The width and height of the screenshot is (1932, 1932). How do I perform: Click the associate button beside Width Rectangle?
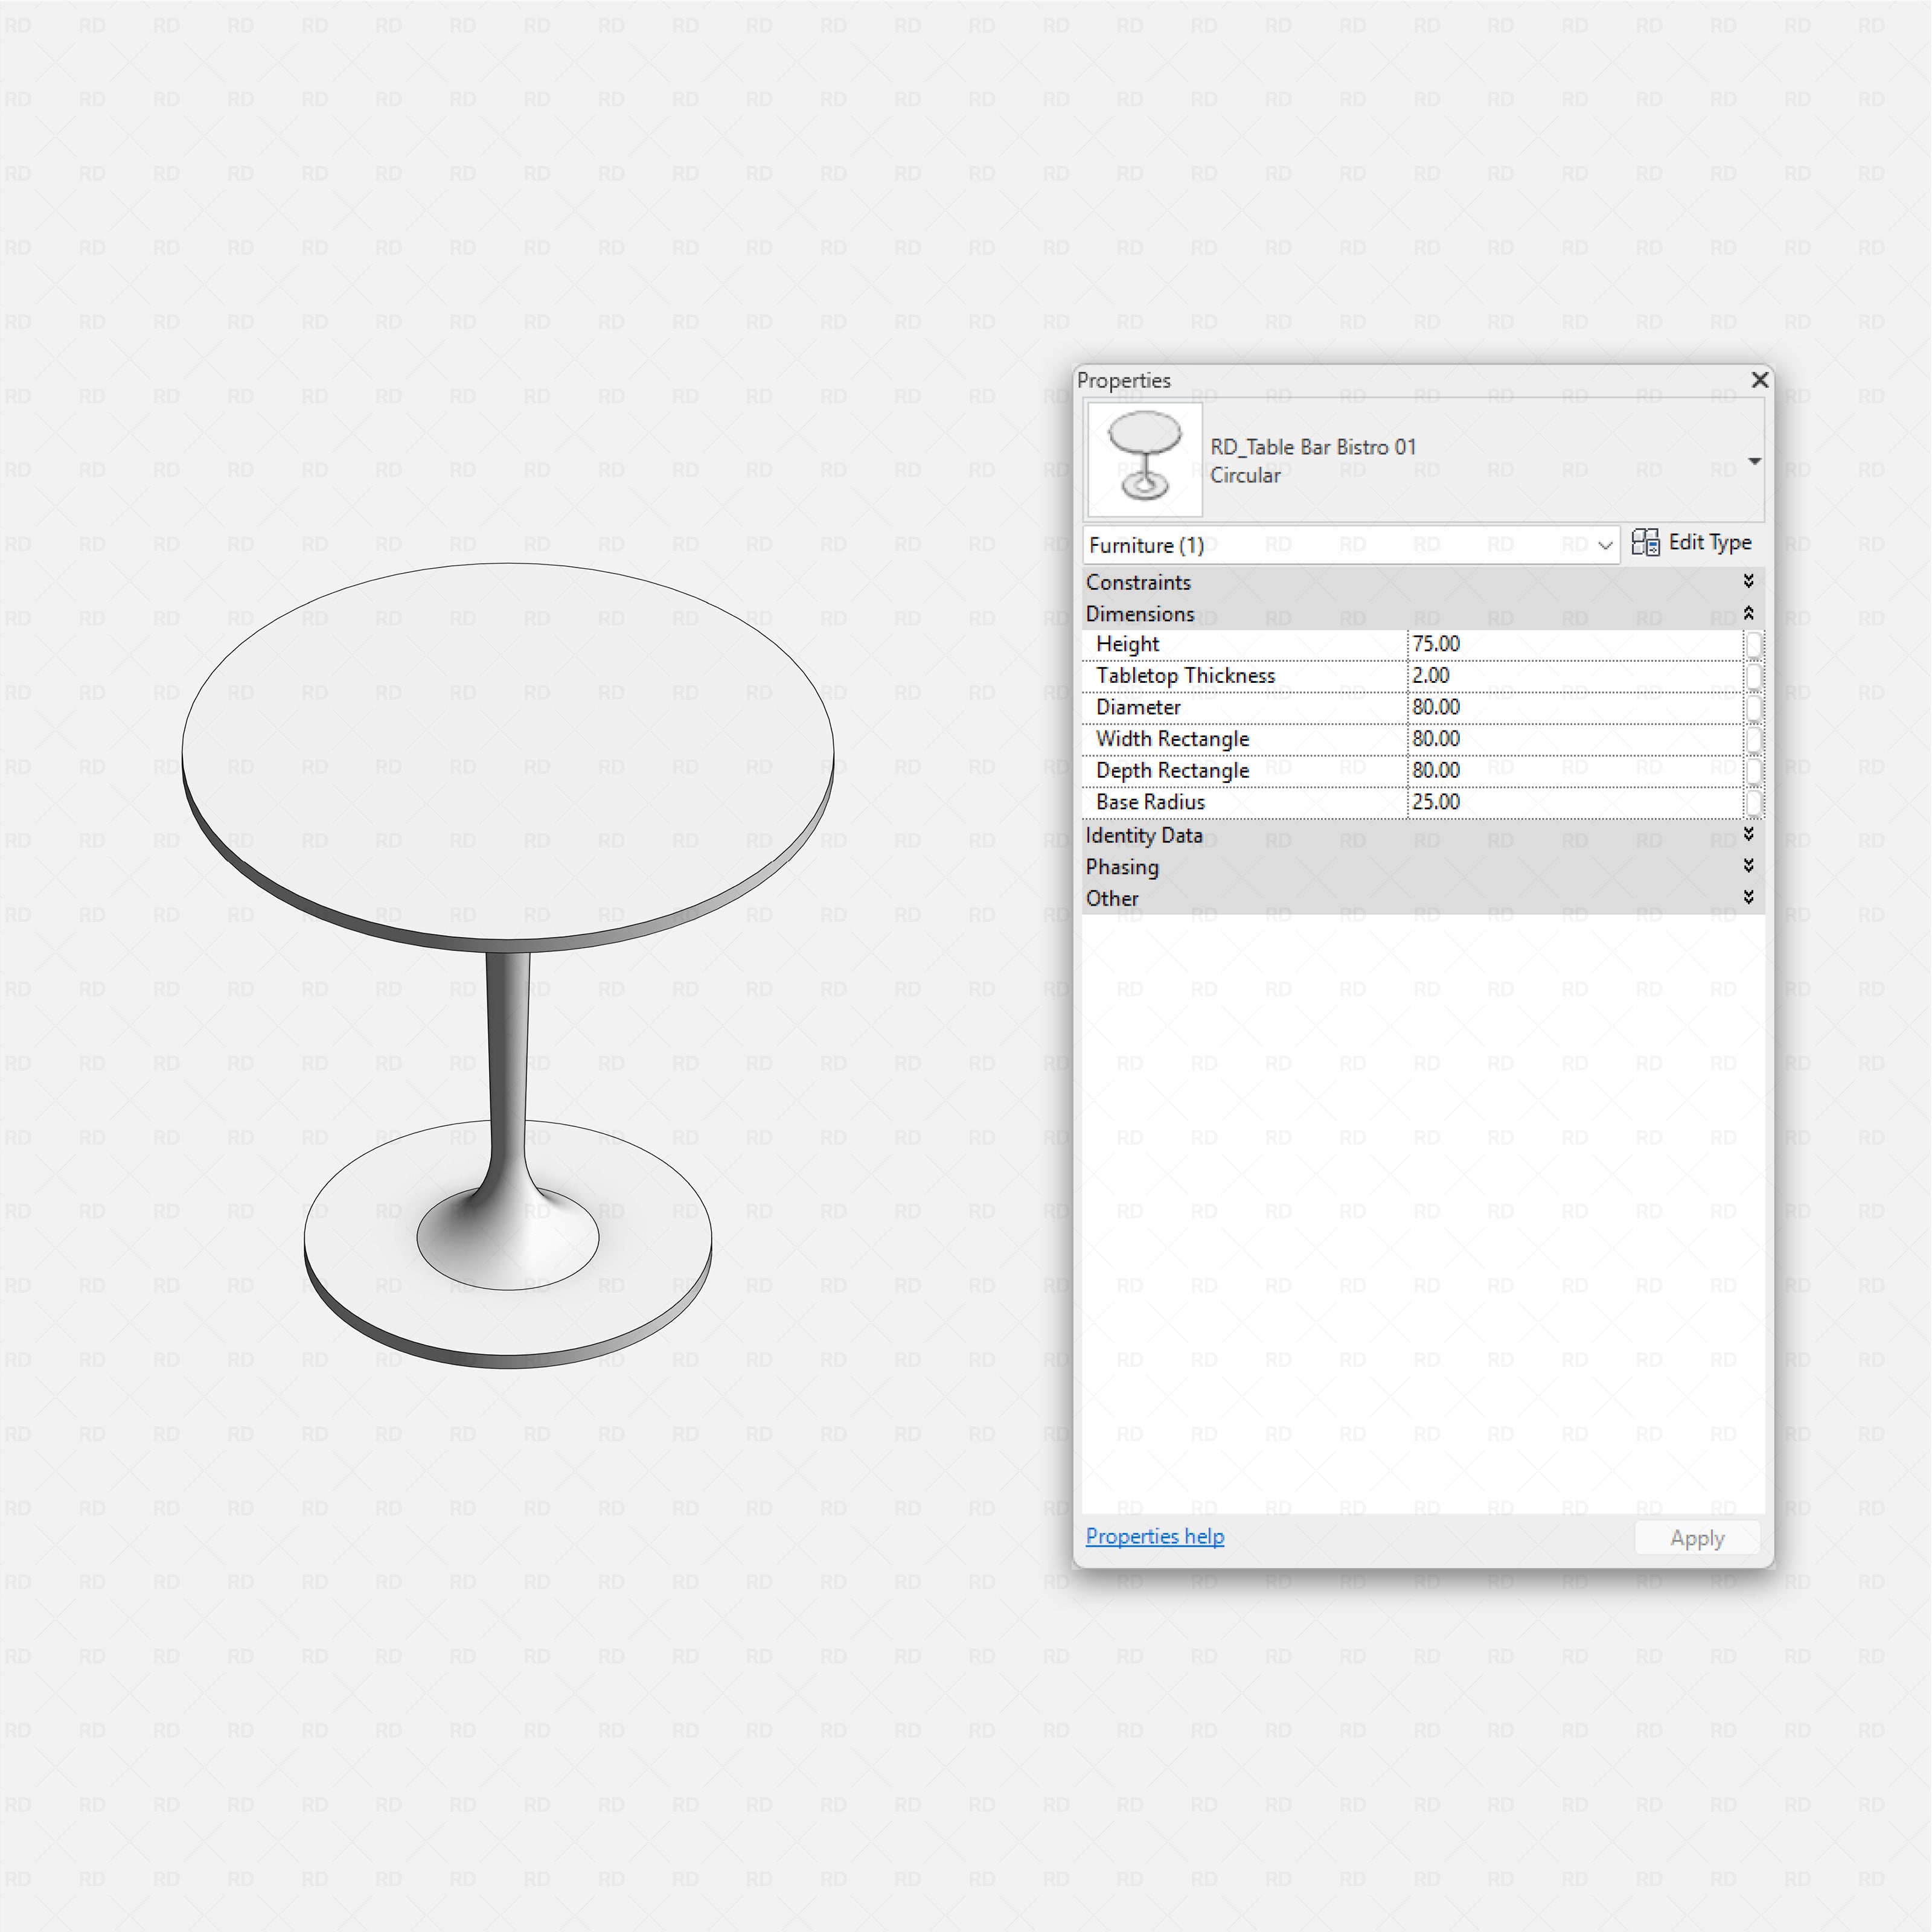tap(1756, 739)
